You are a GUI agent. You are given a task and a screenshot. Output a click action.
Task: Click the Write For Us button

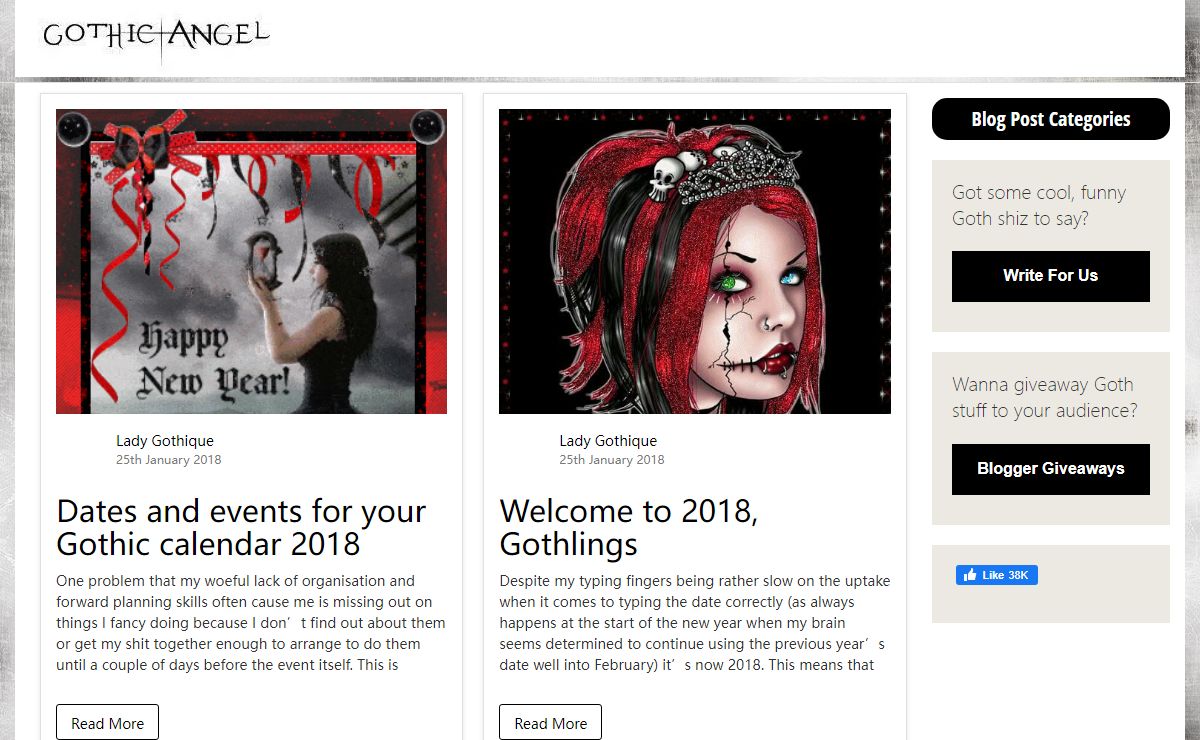1050,276
